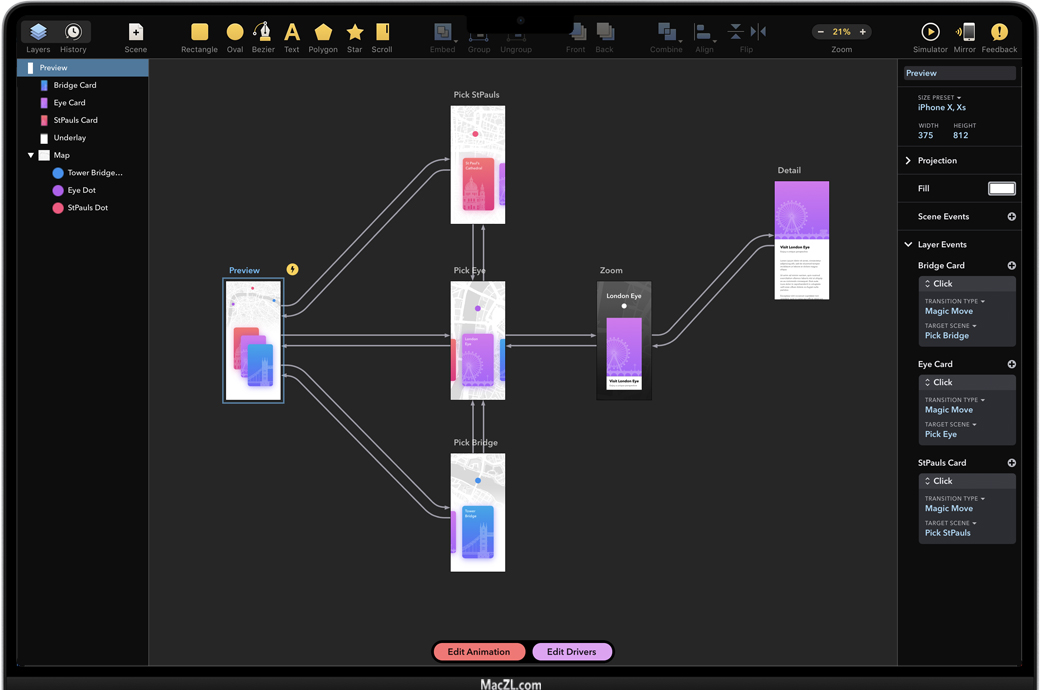Expand the Projection section

point(908,160)
